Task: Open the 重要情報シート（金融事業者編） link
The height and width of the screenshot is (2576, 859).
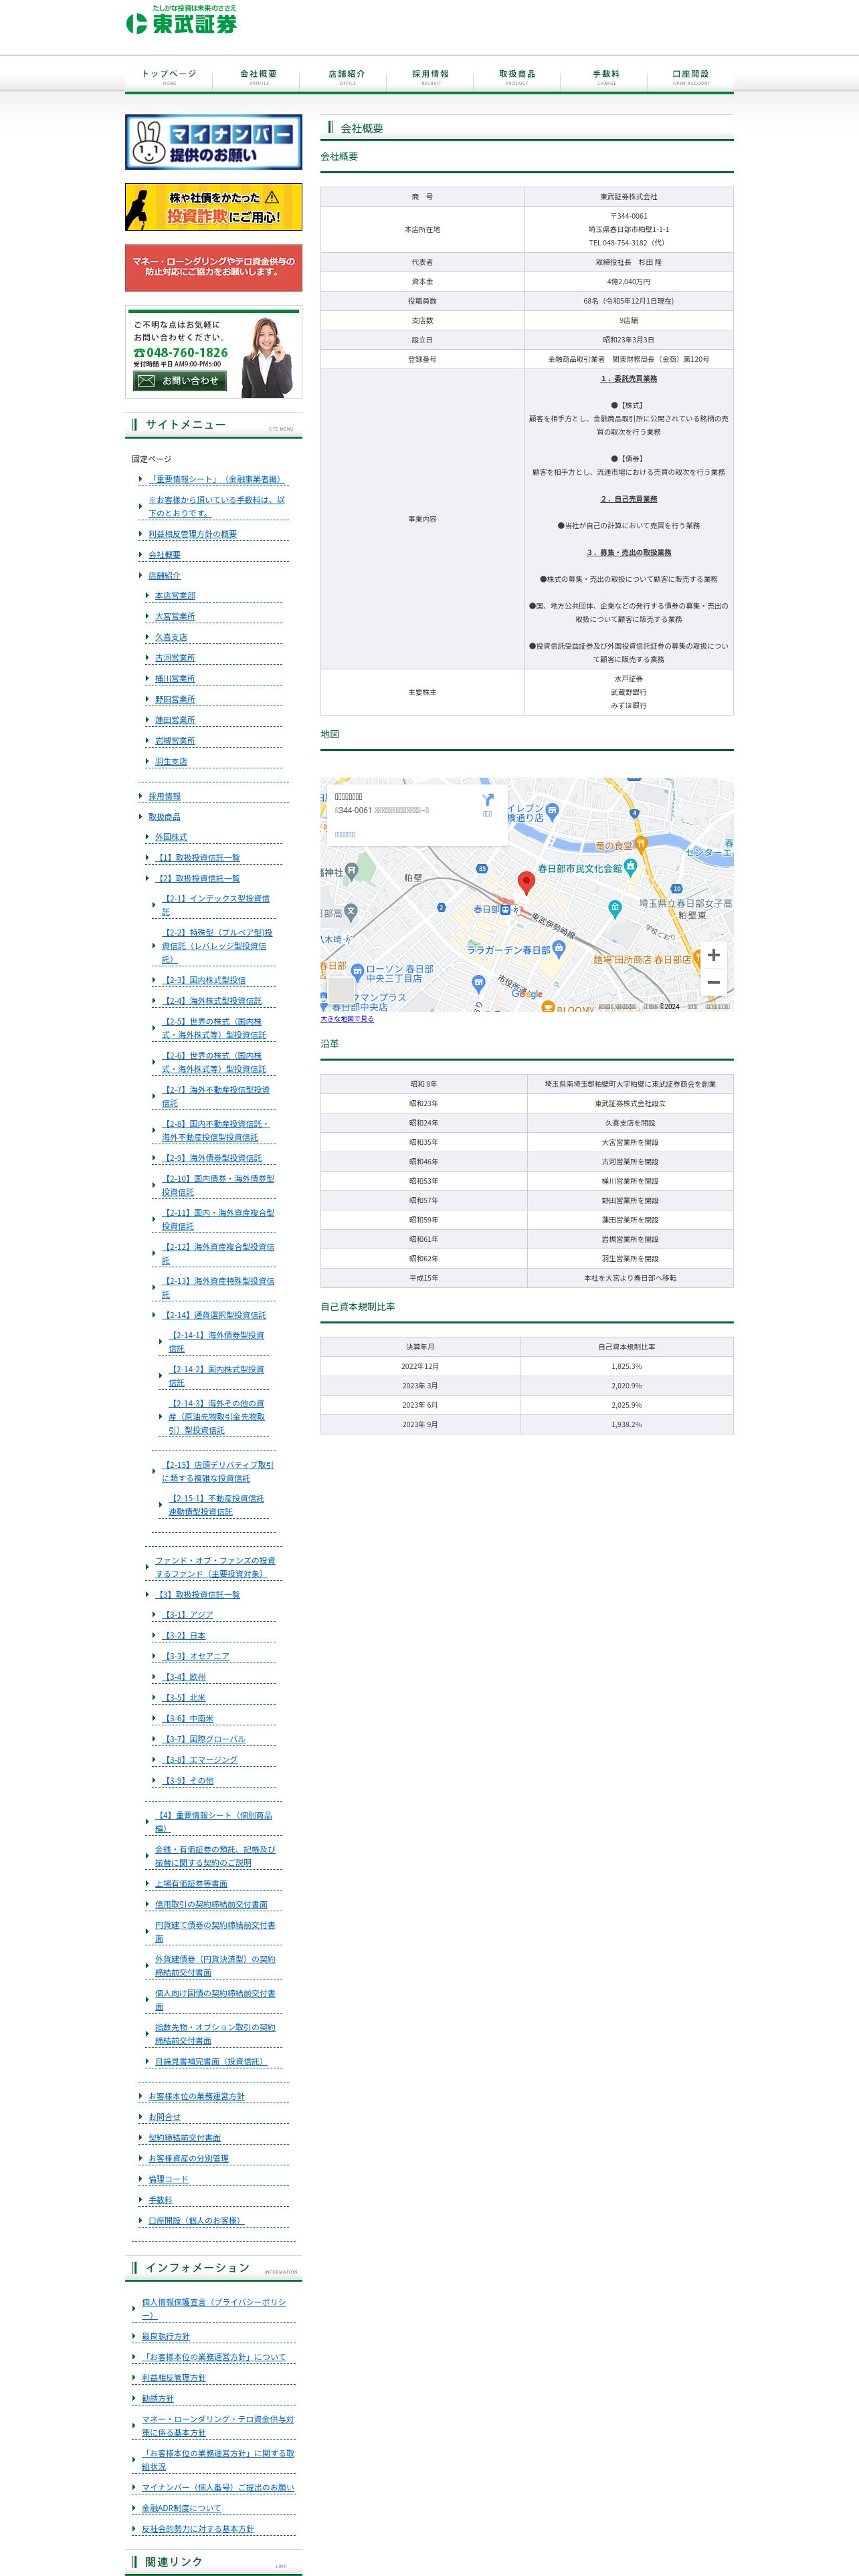Action: pyautogui.click(x=216, y=479)
